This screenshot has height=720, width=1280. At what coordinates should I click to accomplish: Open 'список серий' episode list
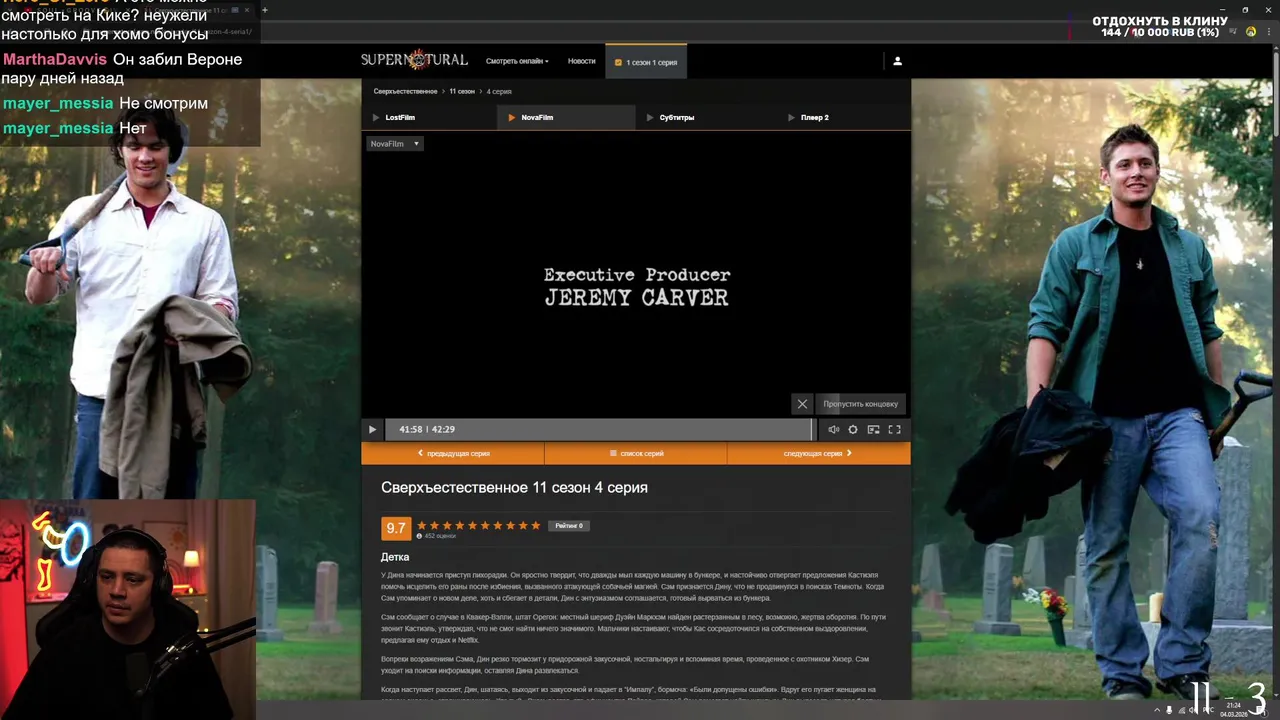click(x=636, y=453)
